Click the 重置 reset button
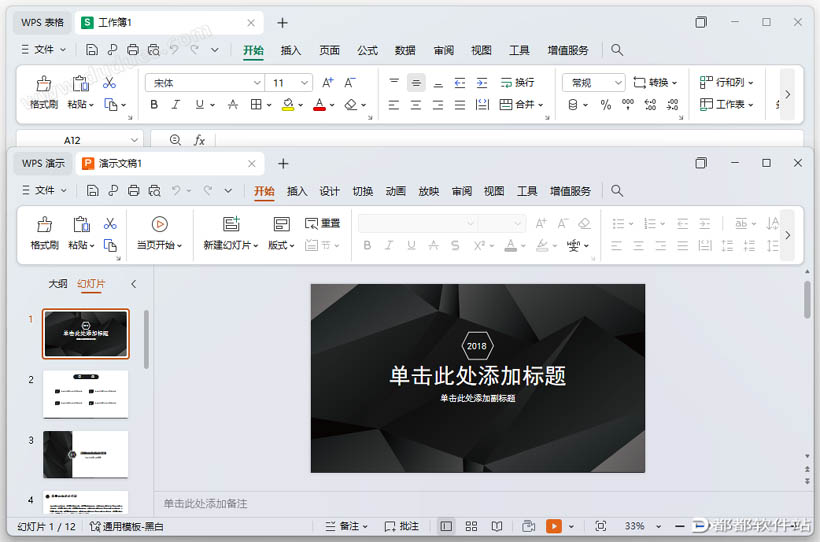 [x=323, y=223]
